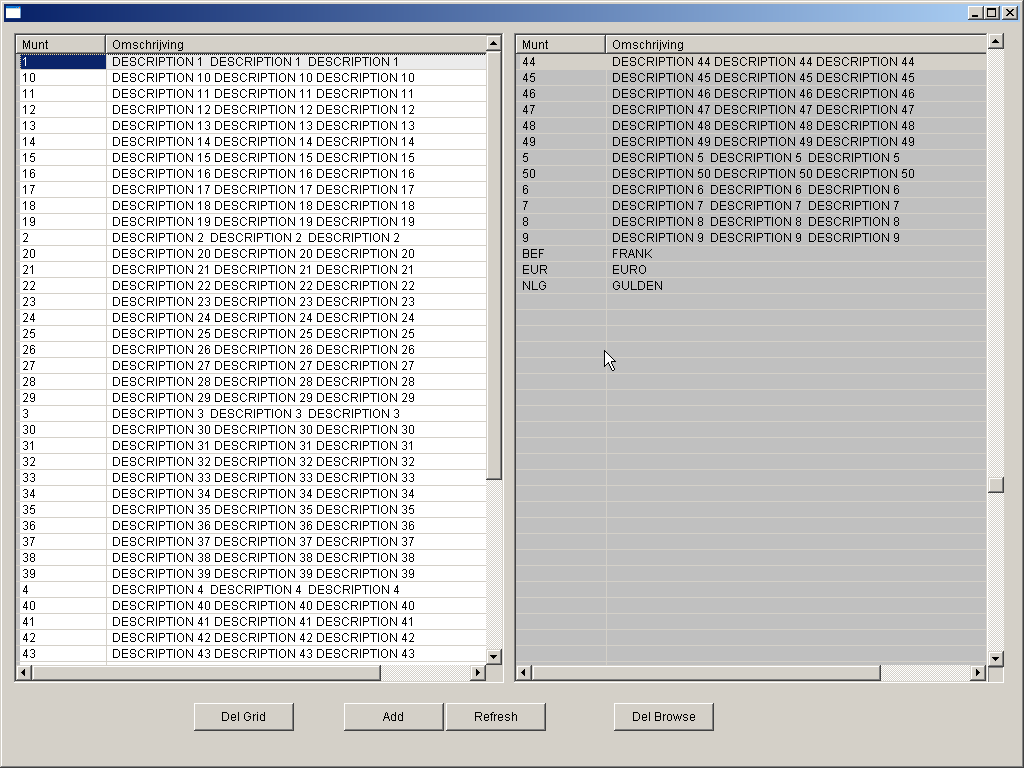Click the EURO description cell
The width and height of the screenshot is (1024, 768).
coord(796,270)
